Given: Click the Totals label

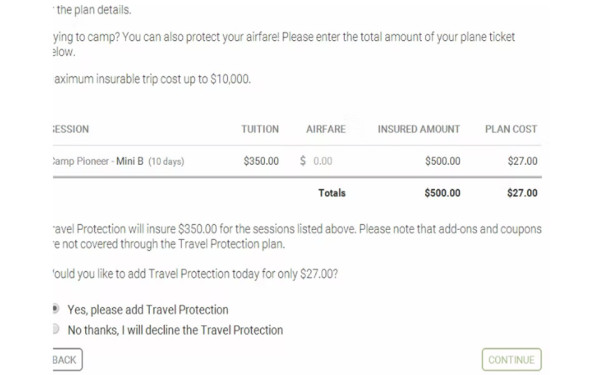Looking at the screenshot, I should pos(332,192).
